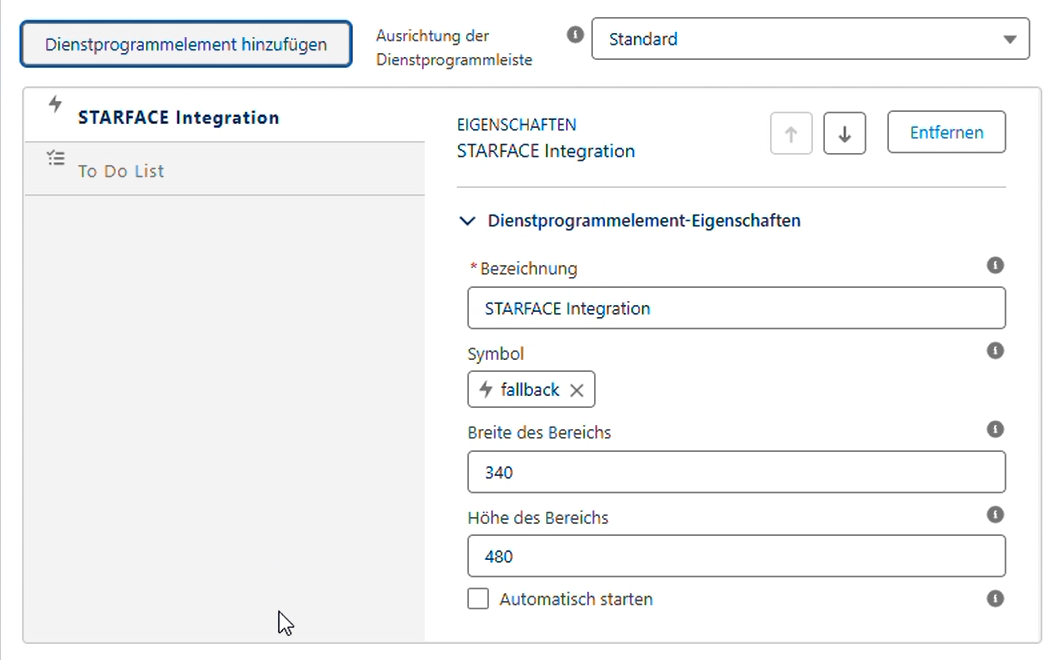The height and width of the screenshot is (660, 1062).
Task: Click the Breite des Bereichs field
Action: (736, 472)
